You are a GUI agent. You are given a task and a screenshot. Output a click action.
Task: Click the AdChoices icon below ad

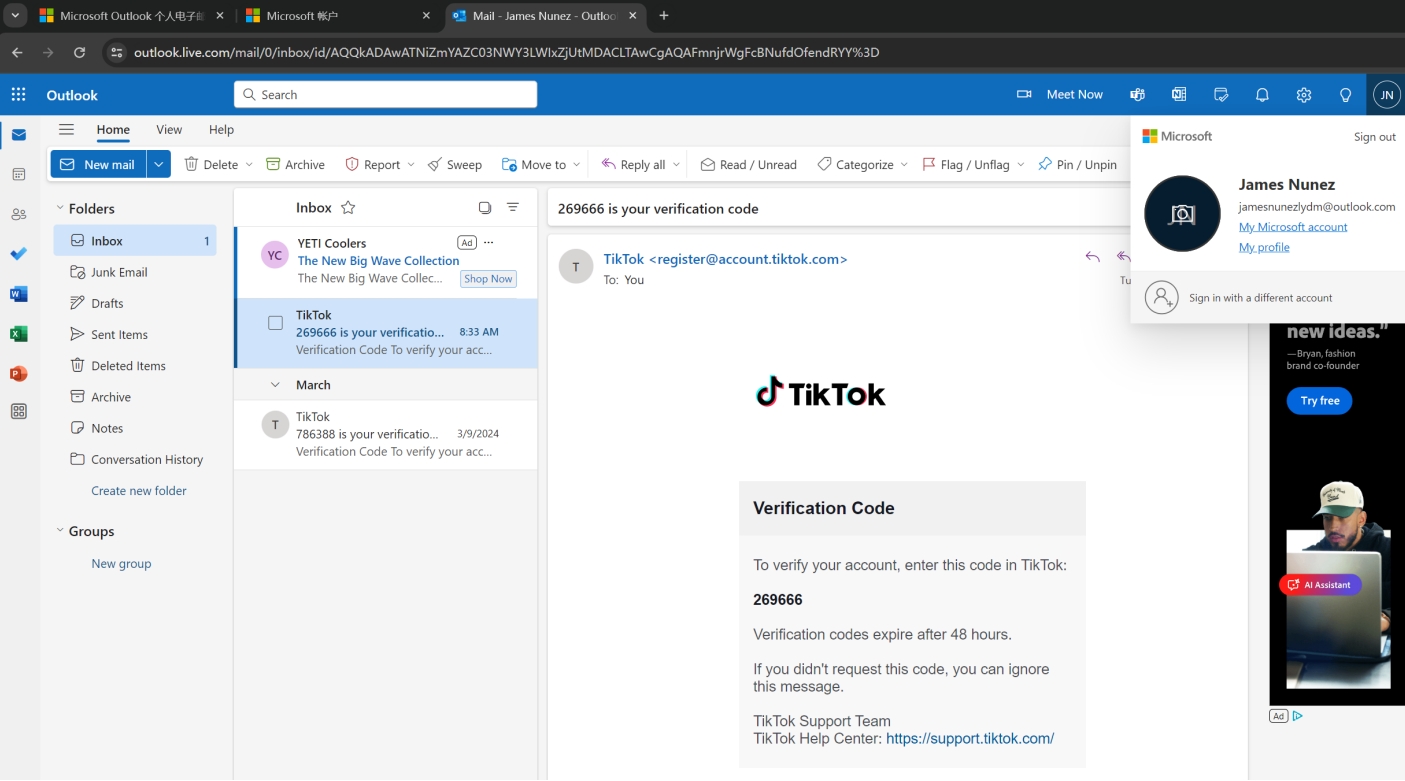(x=1297, y=716)
